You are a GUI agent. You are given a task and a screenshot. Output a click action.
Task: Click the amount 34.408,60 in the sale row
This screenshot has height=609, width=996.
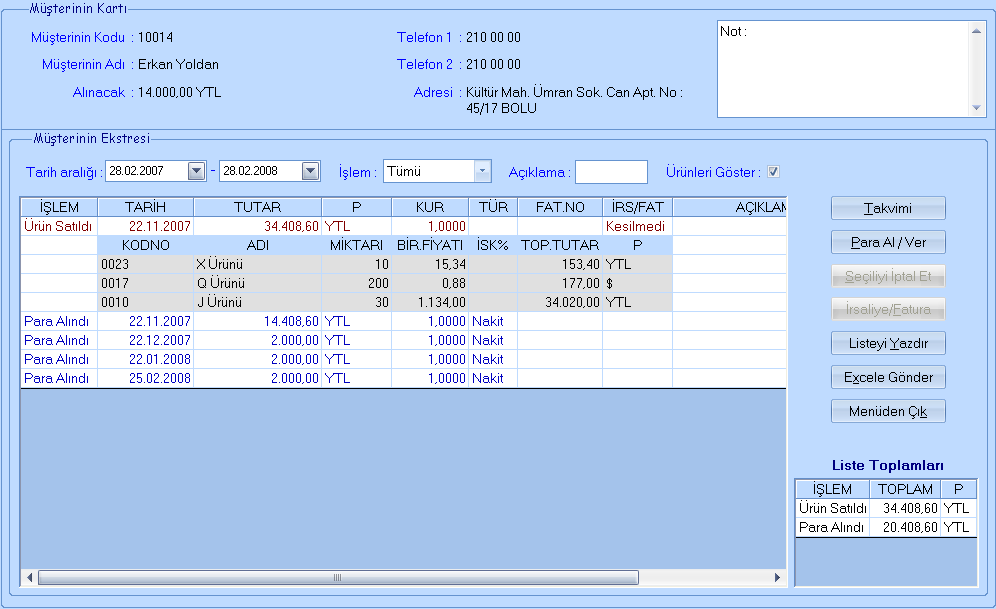tap(291, 226)
